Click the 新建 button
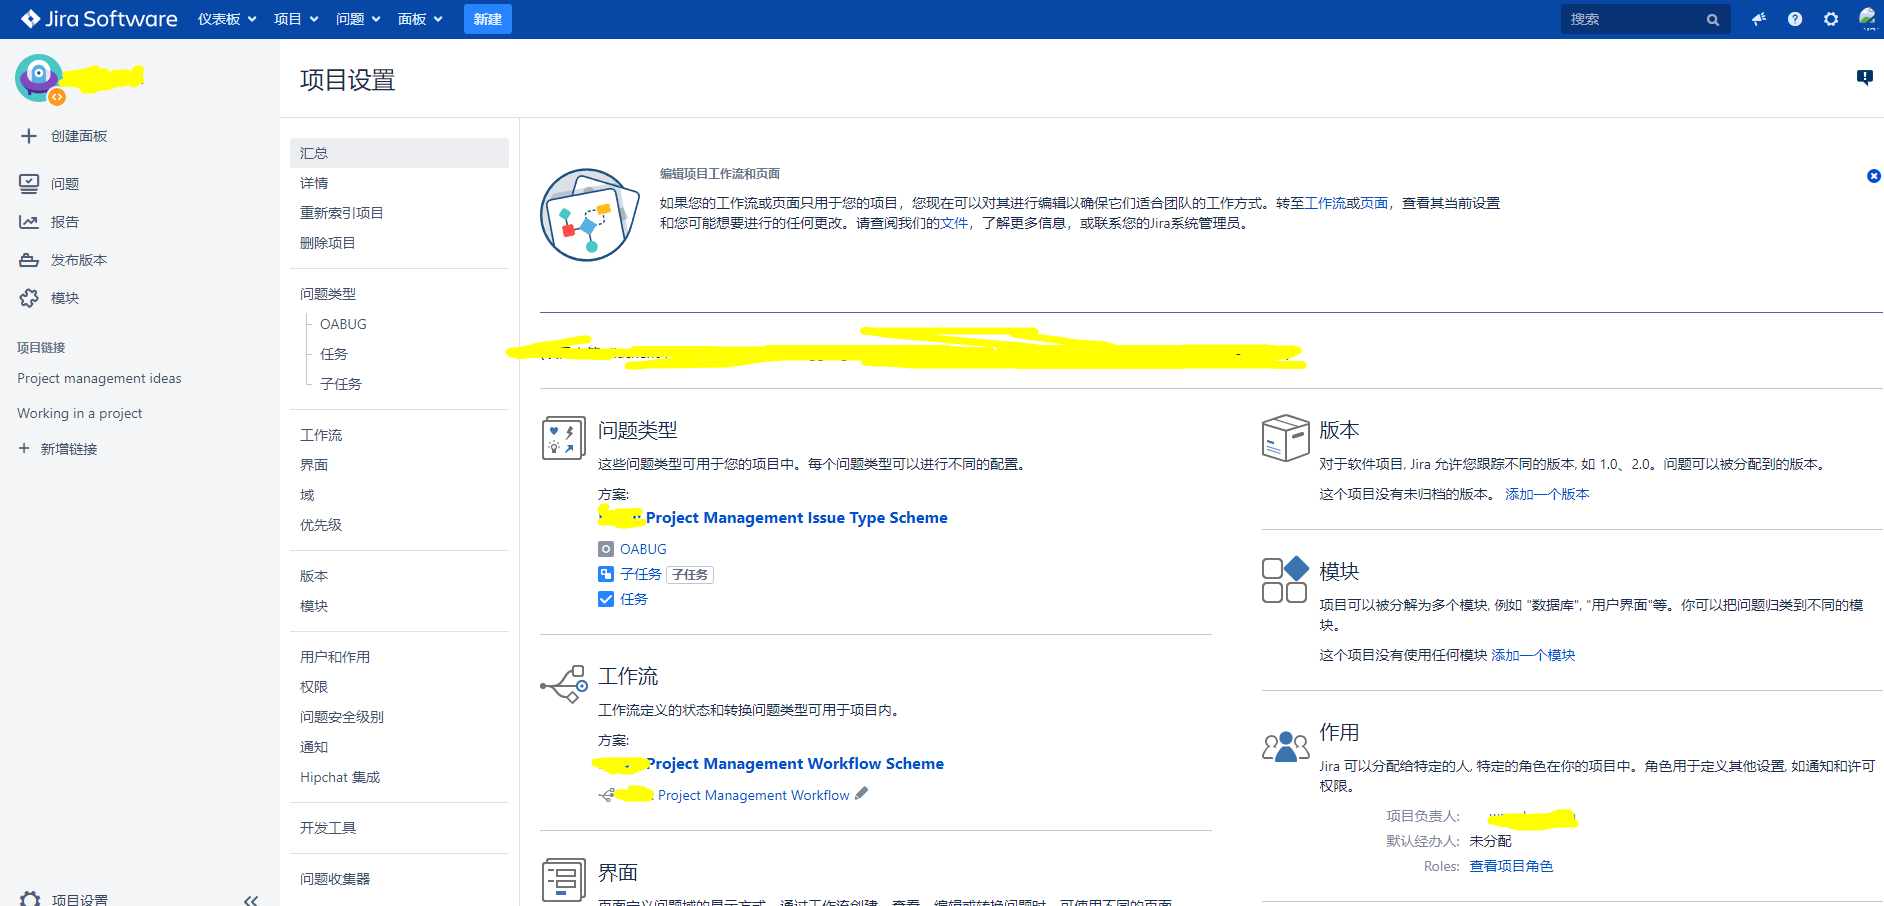The height and width of the screenshot is (906, 1884). click(487, 18)
